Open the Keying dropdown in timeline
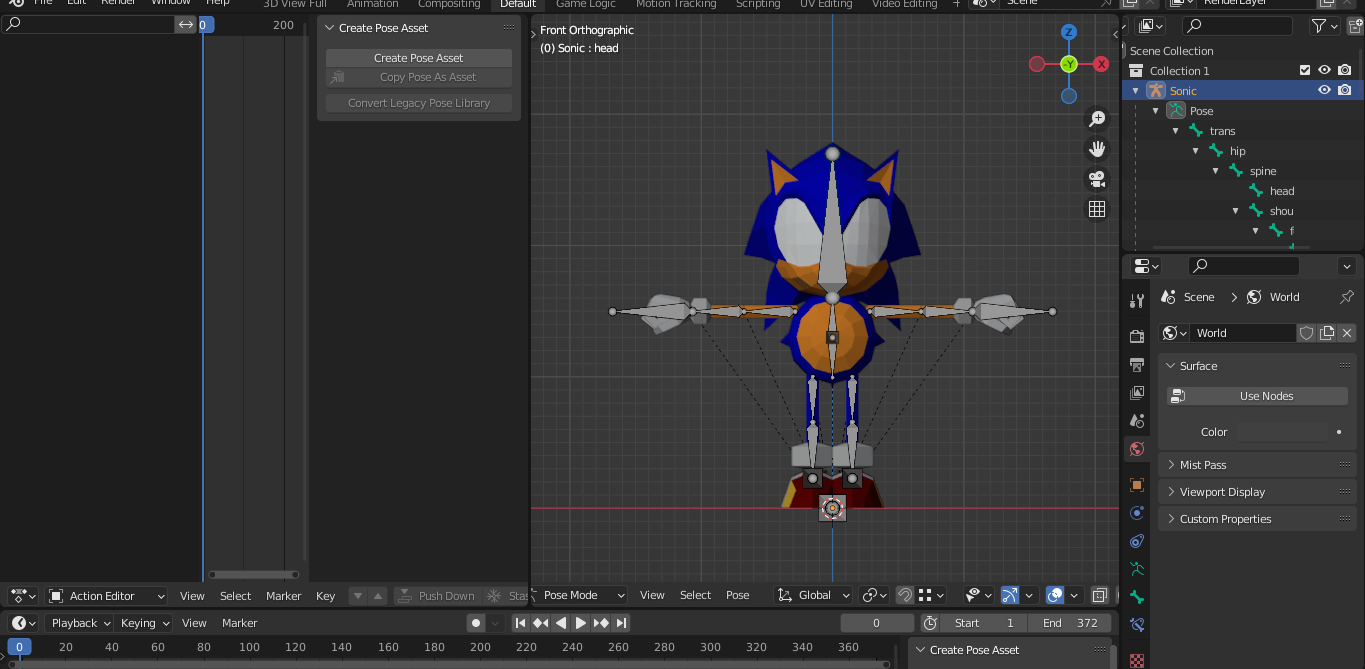 tap(145, 623)
